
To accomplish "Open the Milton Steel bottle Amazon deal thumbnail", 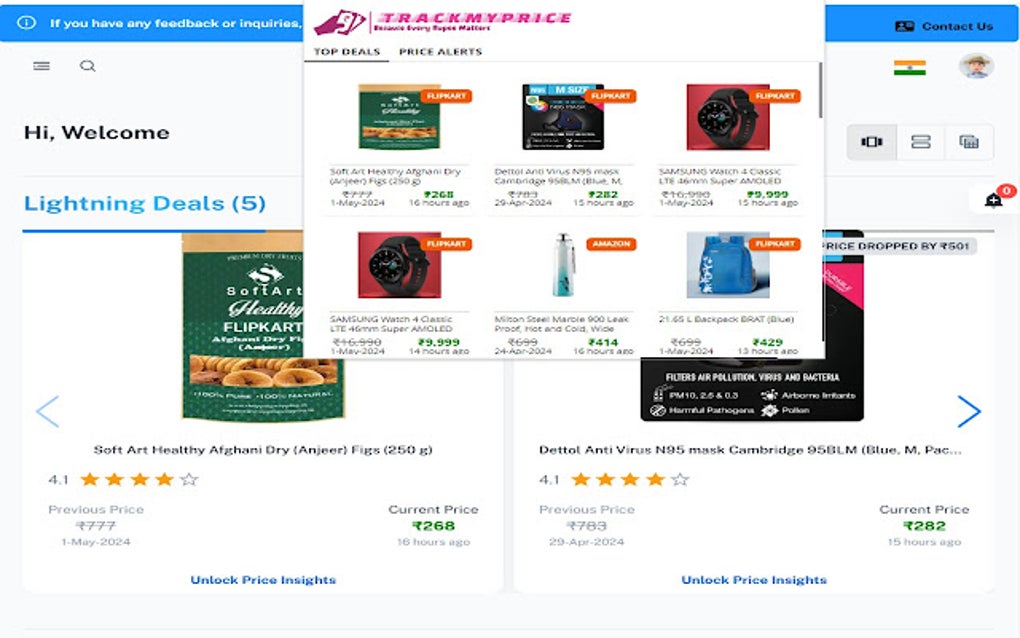I will coord(563,265).
